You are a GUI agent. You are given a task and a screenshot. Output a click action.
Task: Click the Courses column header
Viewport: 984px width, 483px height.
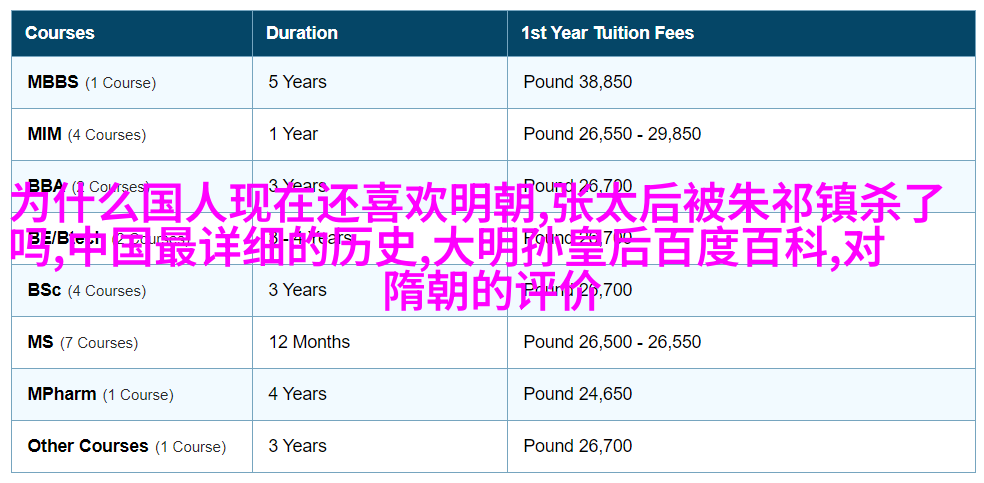(60, 33)
